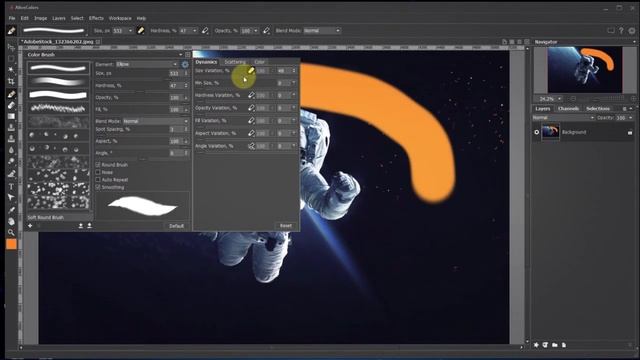This screenshot has height=360, width=640.
Task: Click the pen icon for Opacity Variation
Action: pyautogui.click(x=251, y=108)
